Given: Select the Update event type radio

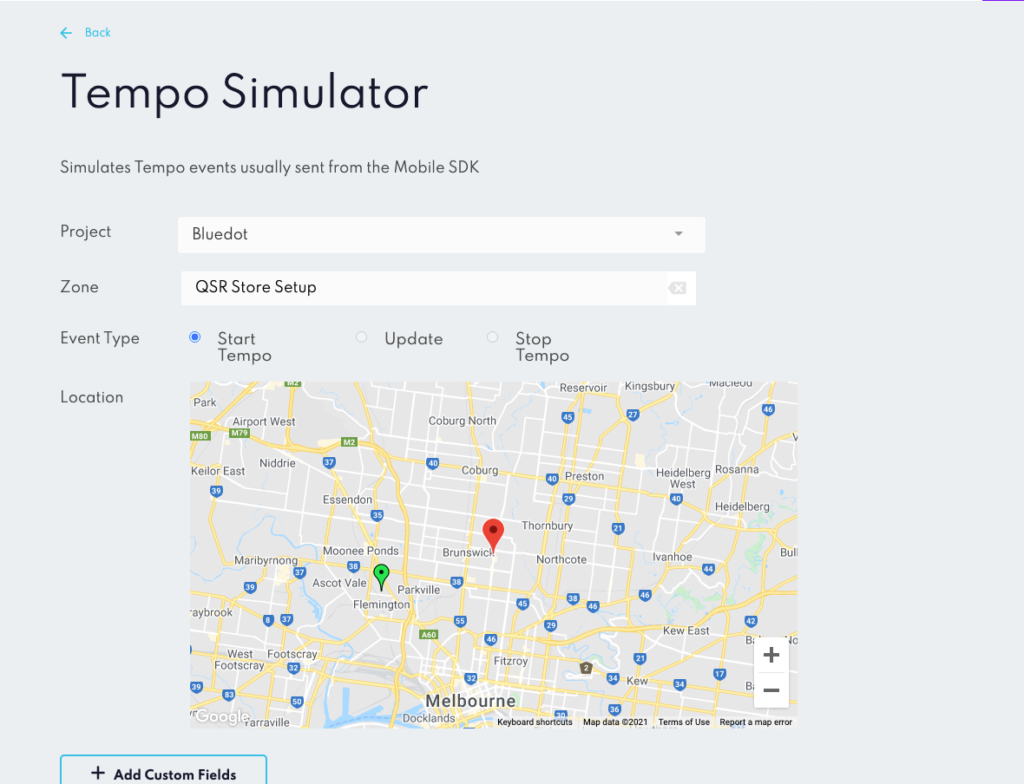Looking at the screenshot, I should [x=361, y=337].
